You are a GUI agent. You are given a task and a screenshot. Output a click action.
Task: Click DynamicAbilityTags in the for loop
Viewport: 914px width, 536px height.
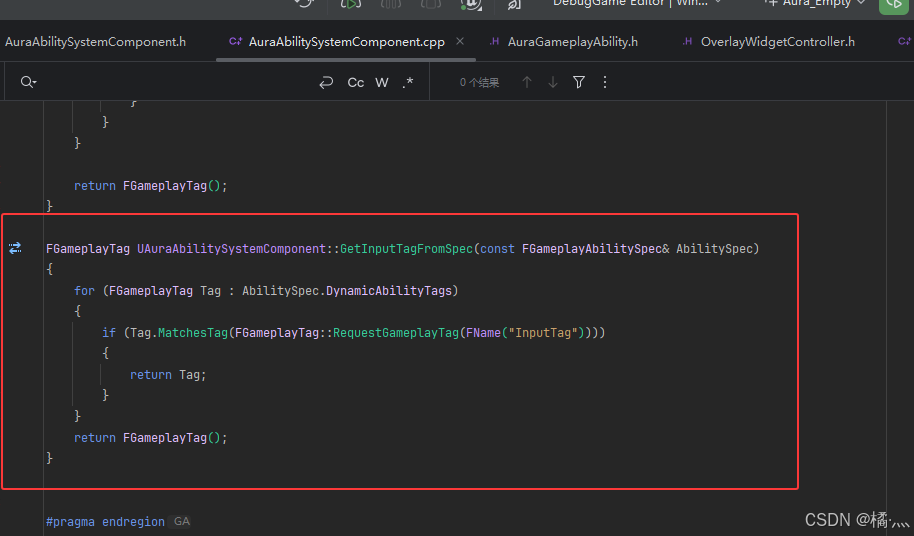[x=389, y=291]
